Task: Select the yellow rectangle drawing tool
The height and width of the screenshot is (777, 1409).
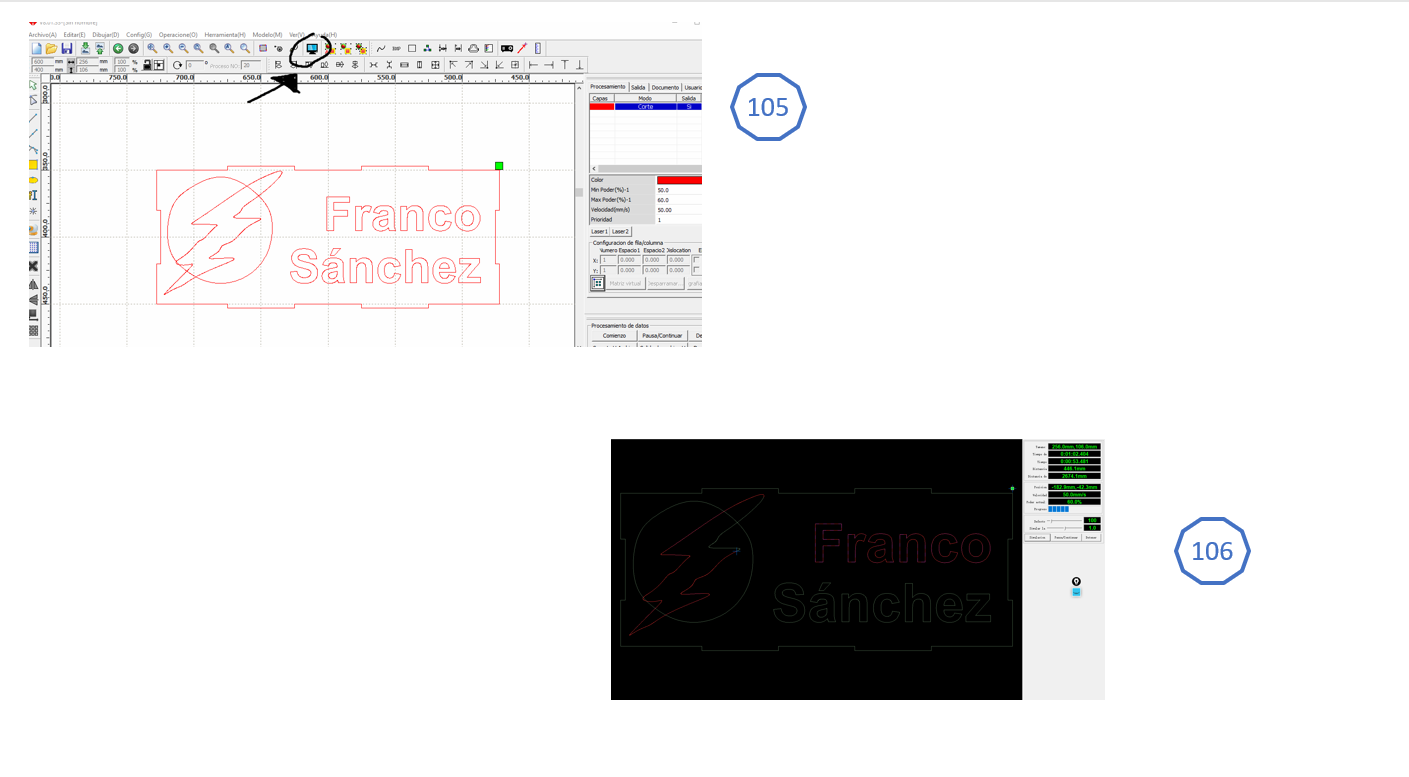Action: click(x=33, y=165)
